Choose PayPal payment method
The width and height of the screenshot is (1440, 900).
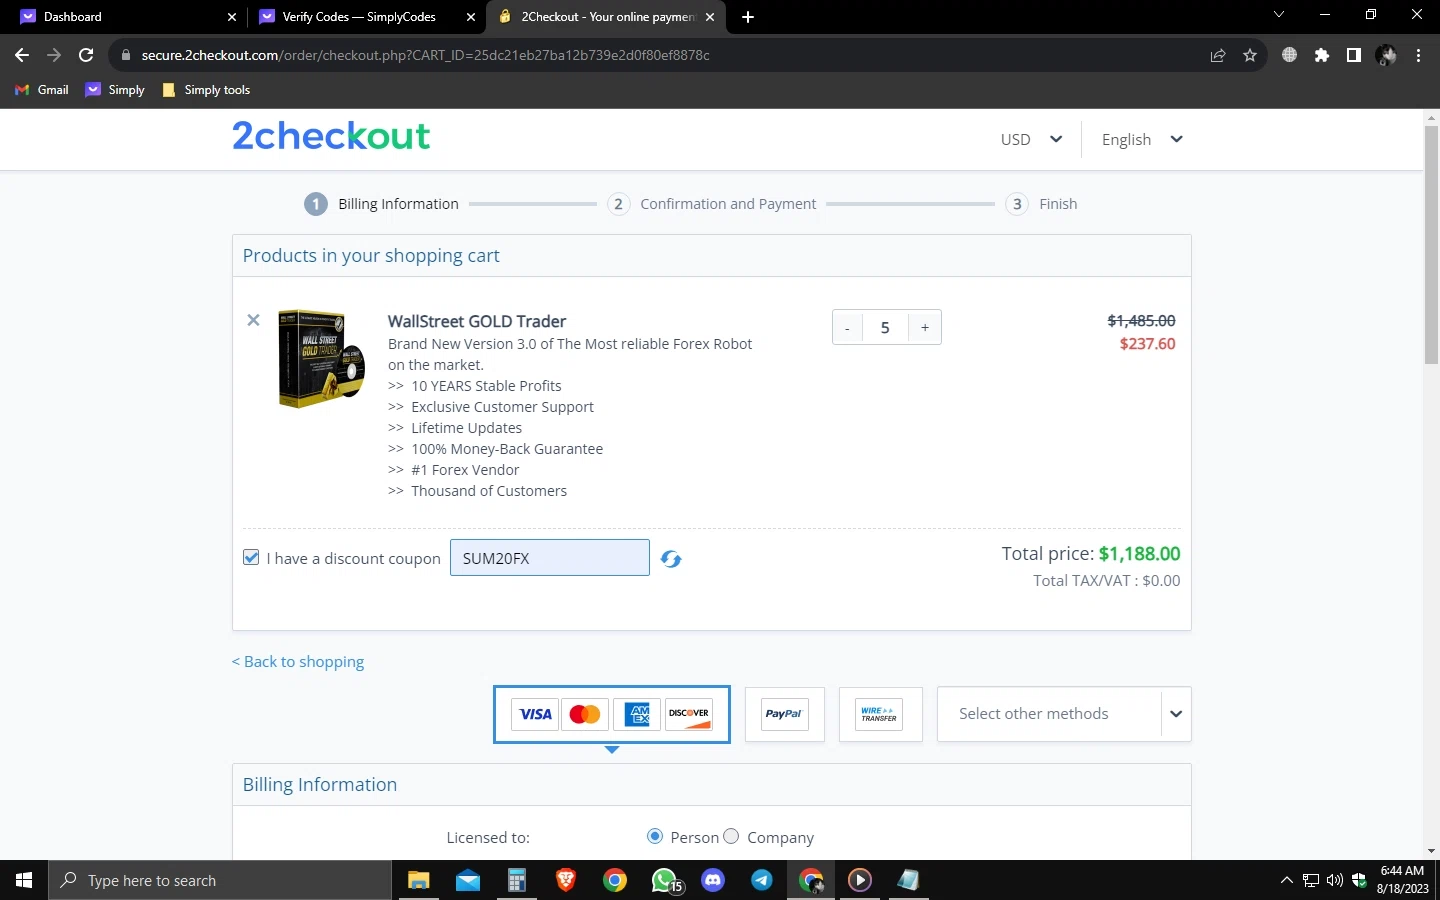(x=785, y=714)
